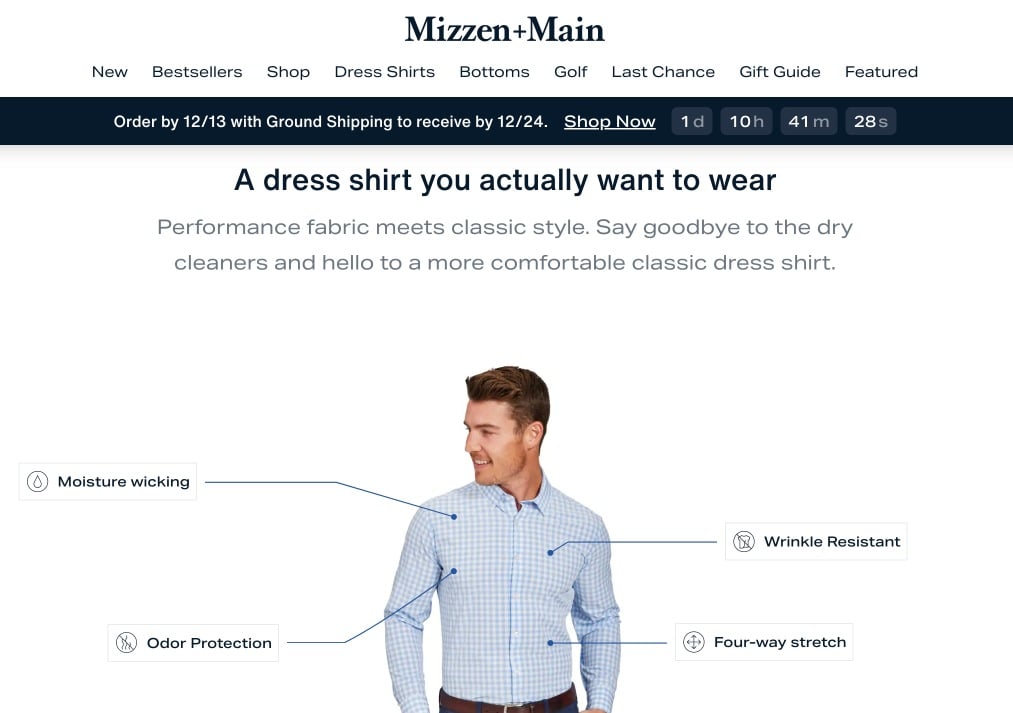Click the Moisture wicking water drop icon
Screen dimensions: 1013x713
[37, 482]
